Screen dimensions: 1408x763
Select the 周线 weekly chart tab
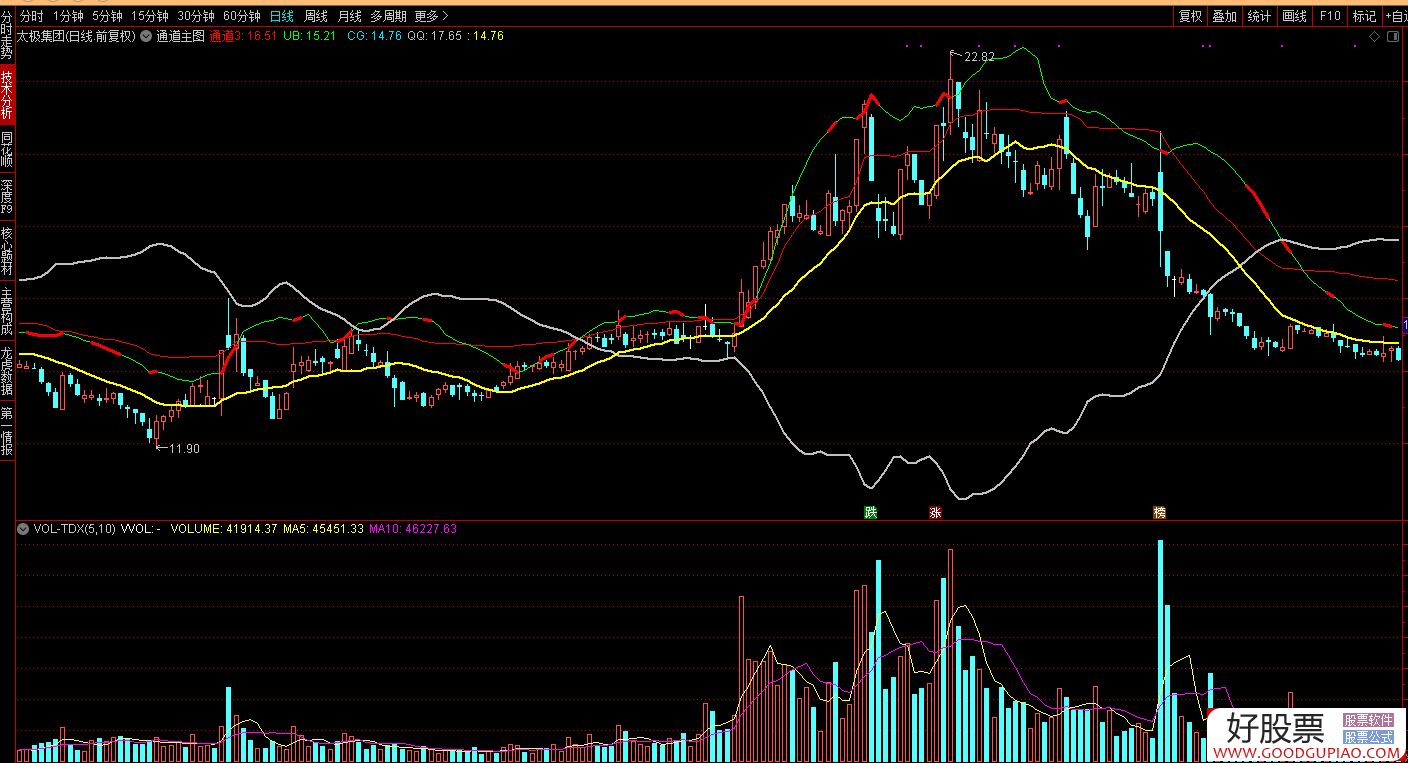[315, 16]
